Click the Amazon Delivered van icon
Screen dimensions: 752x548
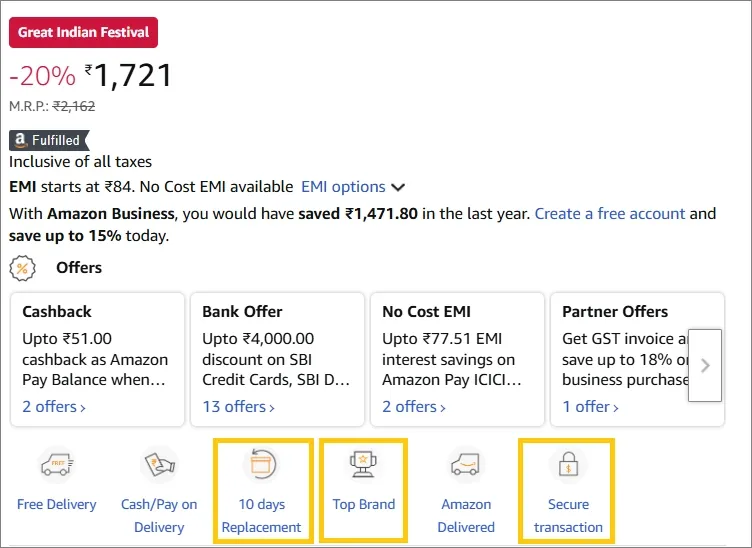tap(466, 466)
